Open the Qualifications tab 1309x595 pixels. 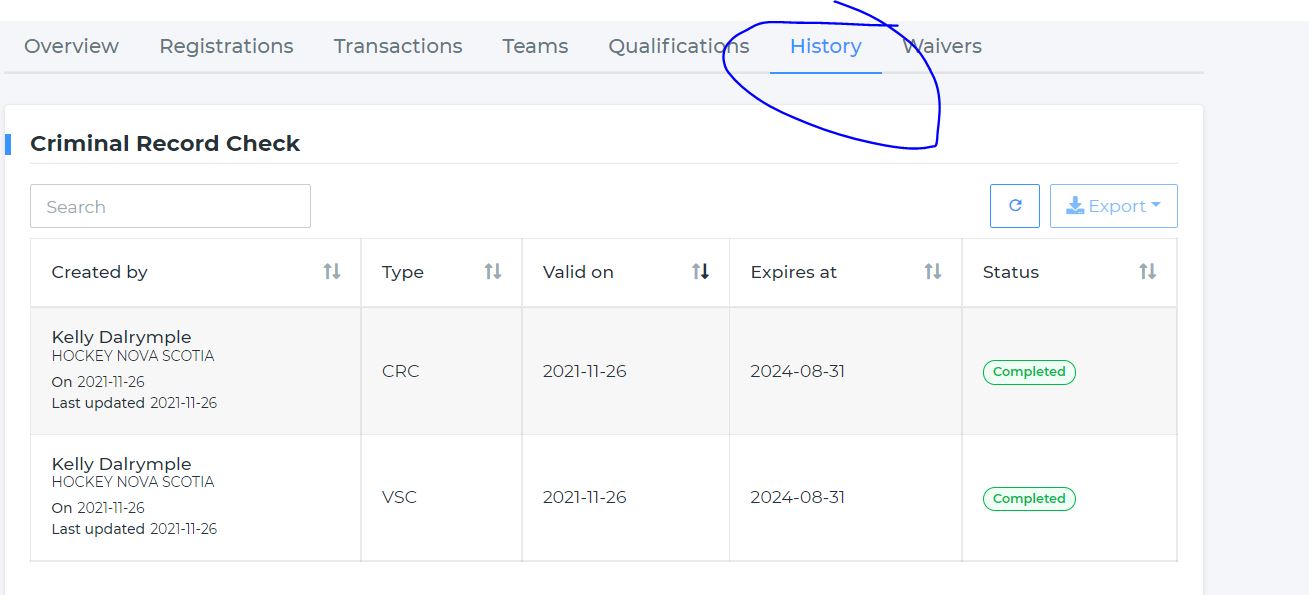[679, 46]
